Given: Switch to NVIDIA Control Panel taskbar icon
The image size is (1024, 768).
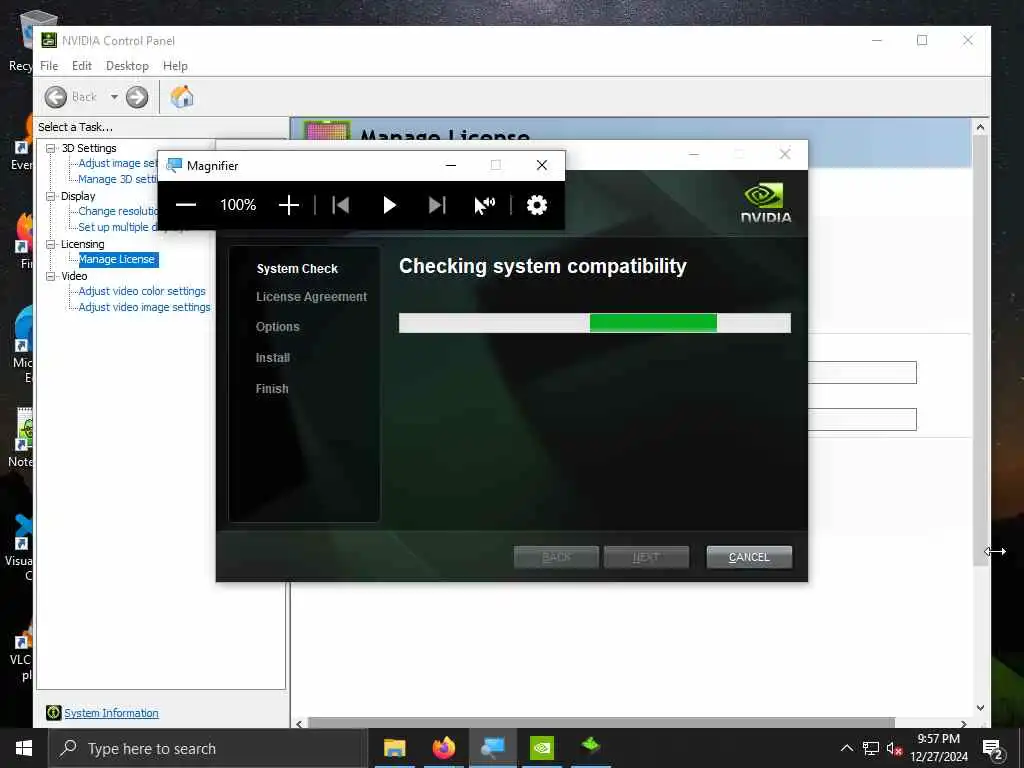Looking at the screenshot, I should tap(541, 748).
